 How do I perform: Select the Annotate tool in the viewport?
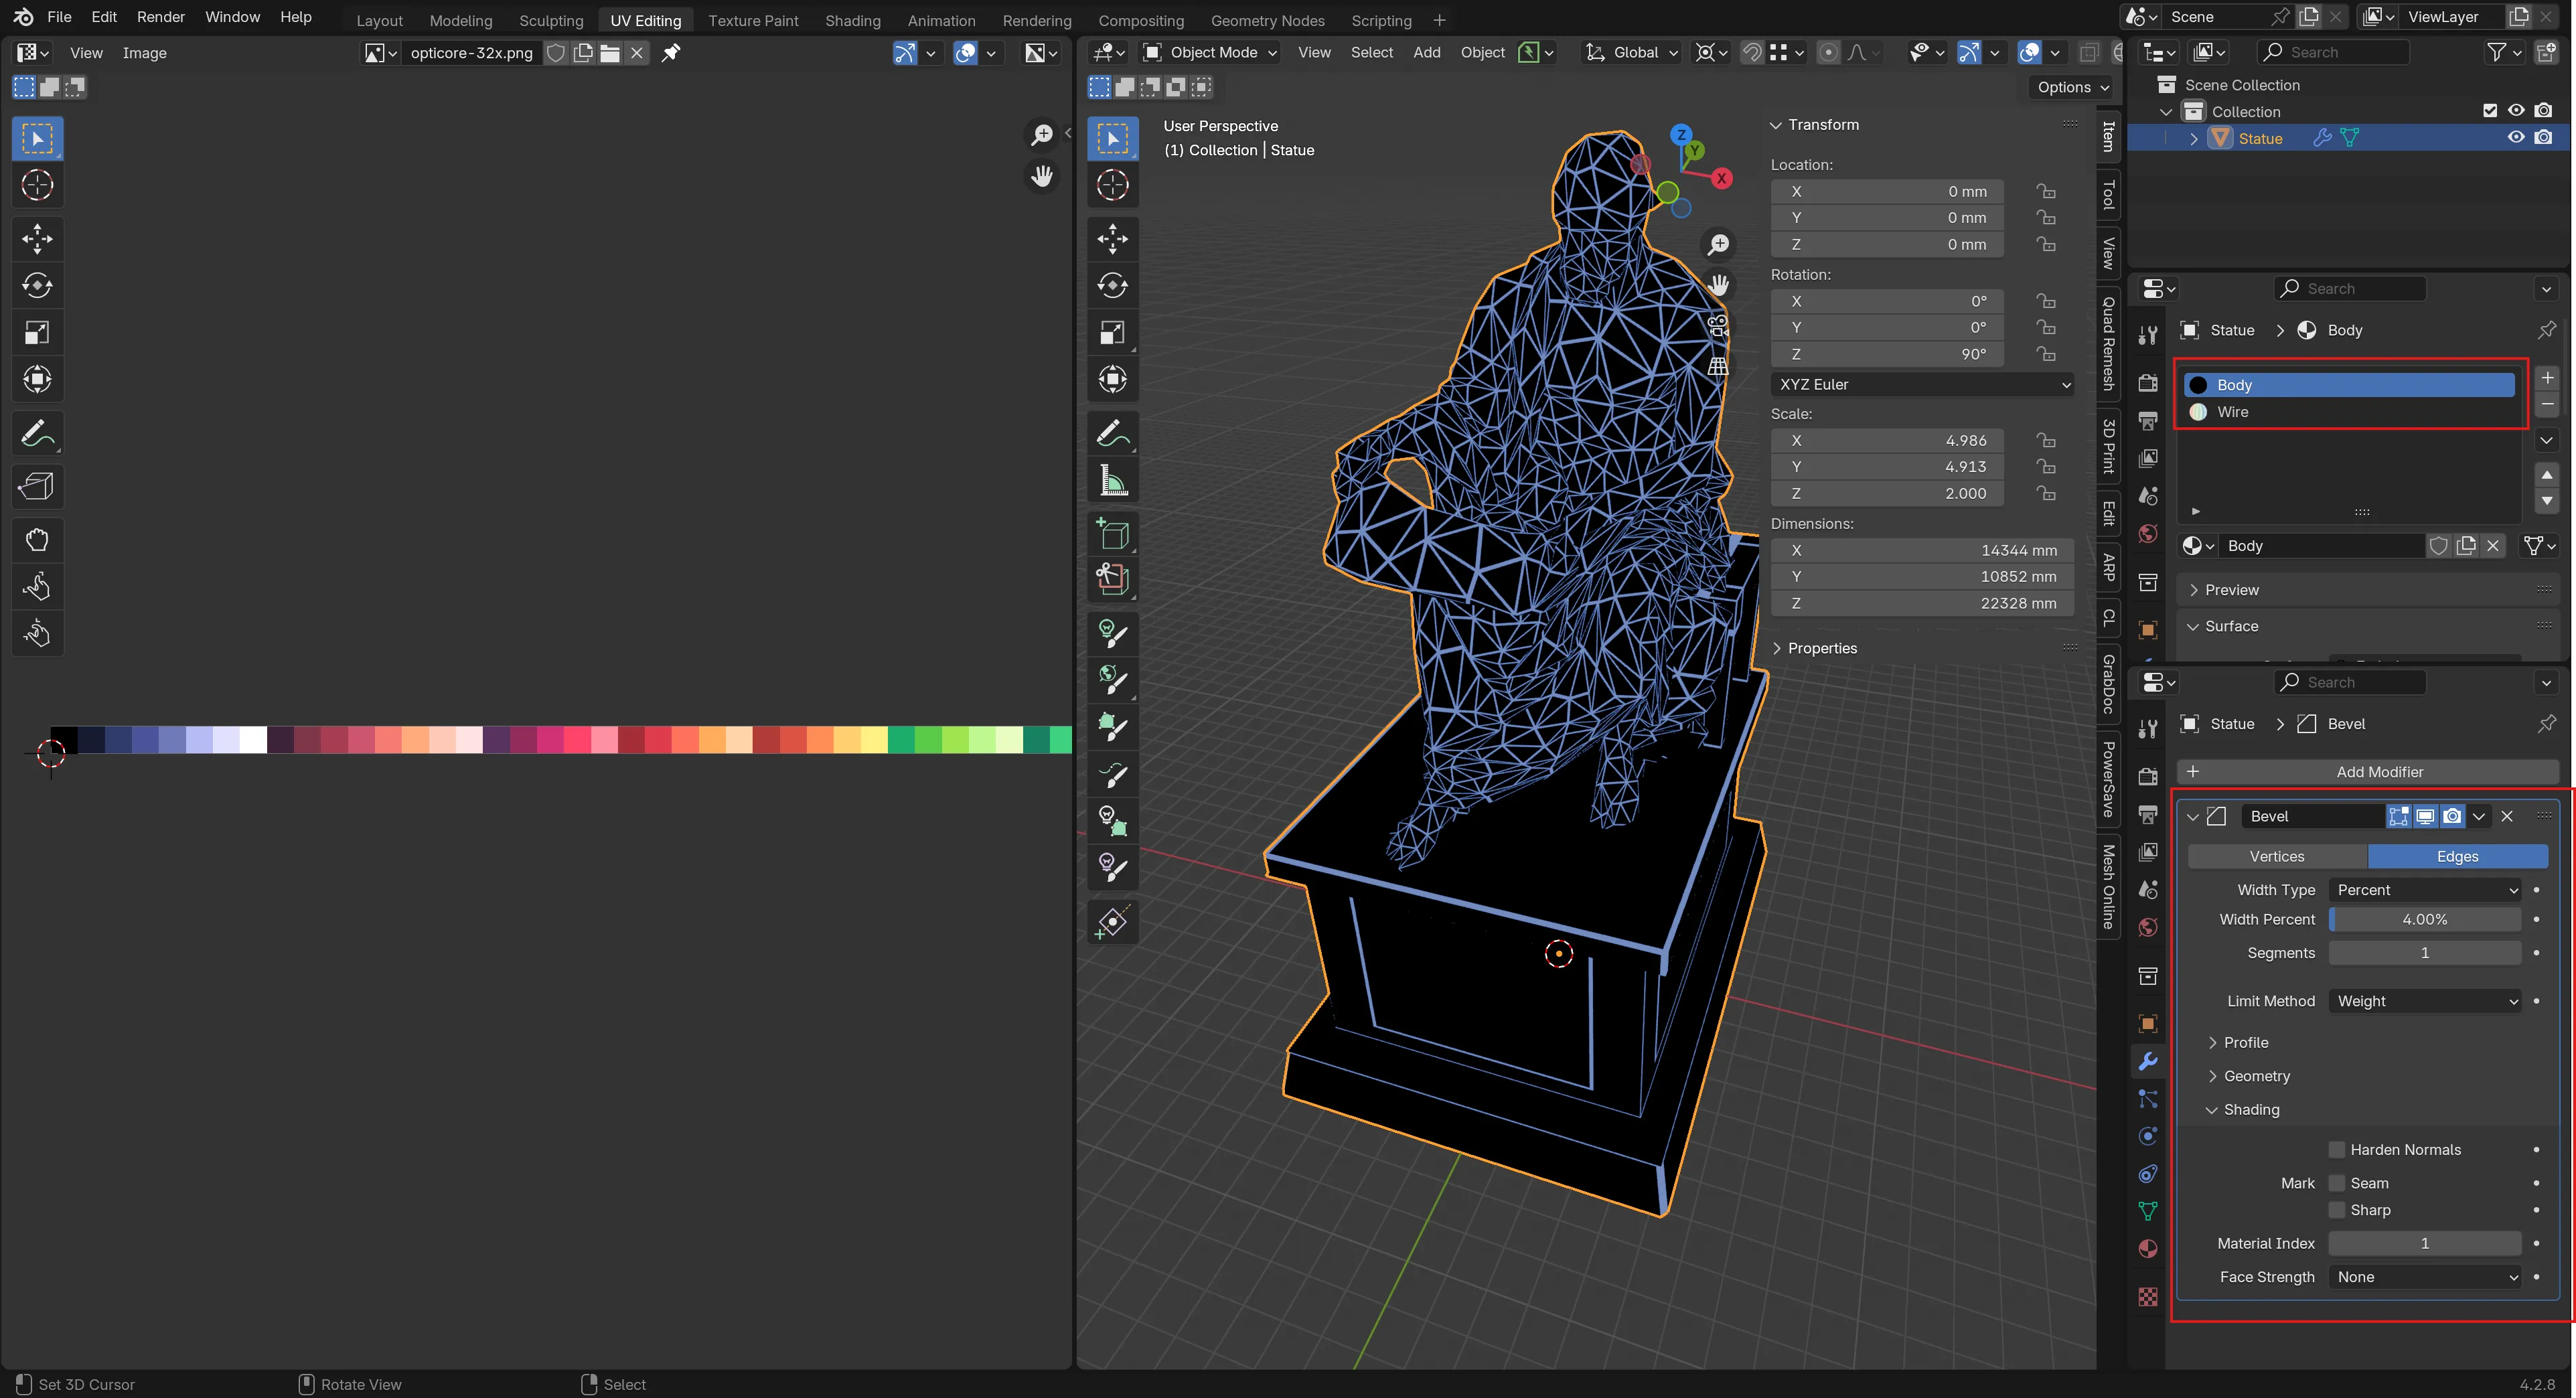point(1113,432)
